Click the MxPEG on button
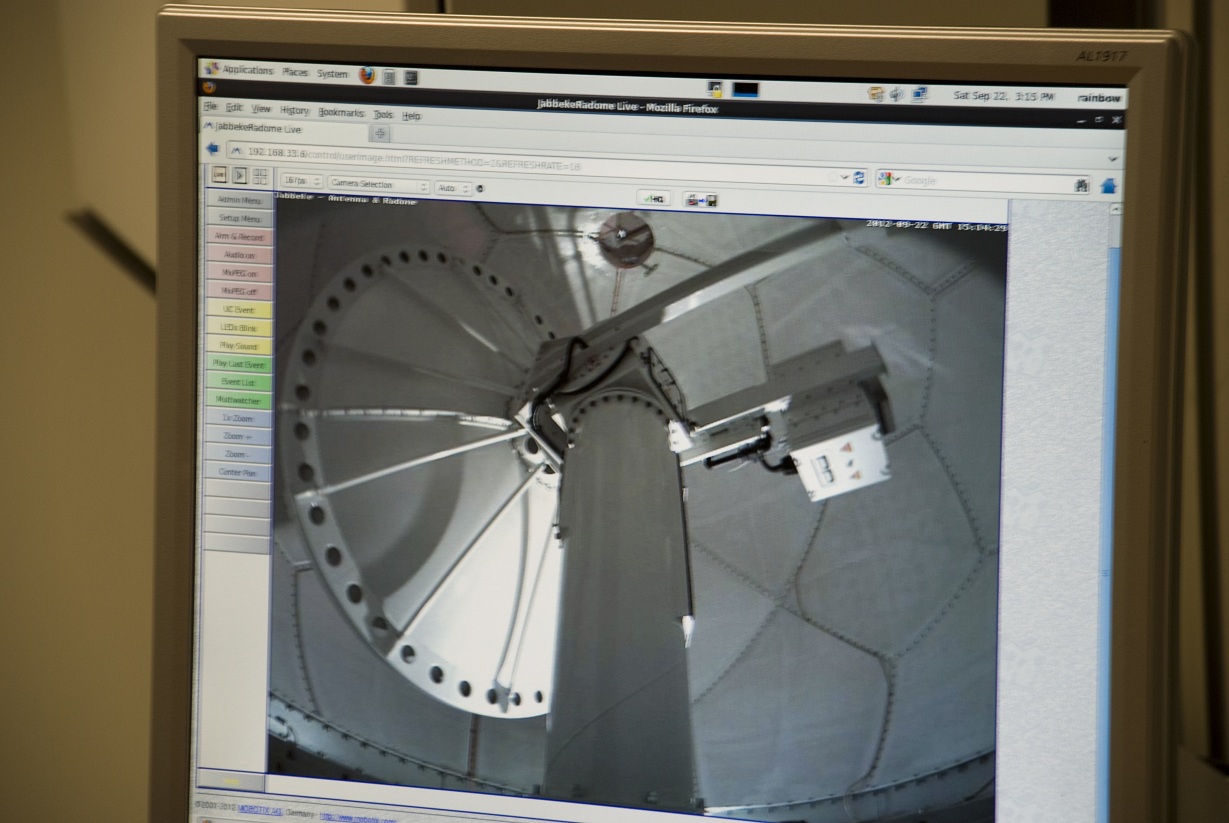Viewport: 1229px width, 823px height. coord(239,273)
